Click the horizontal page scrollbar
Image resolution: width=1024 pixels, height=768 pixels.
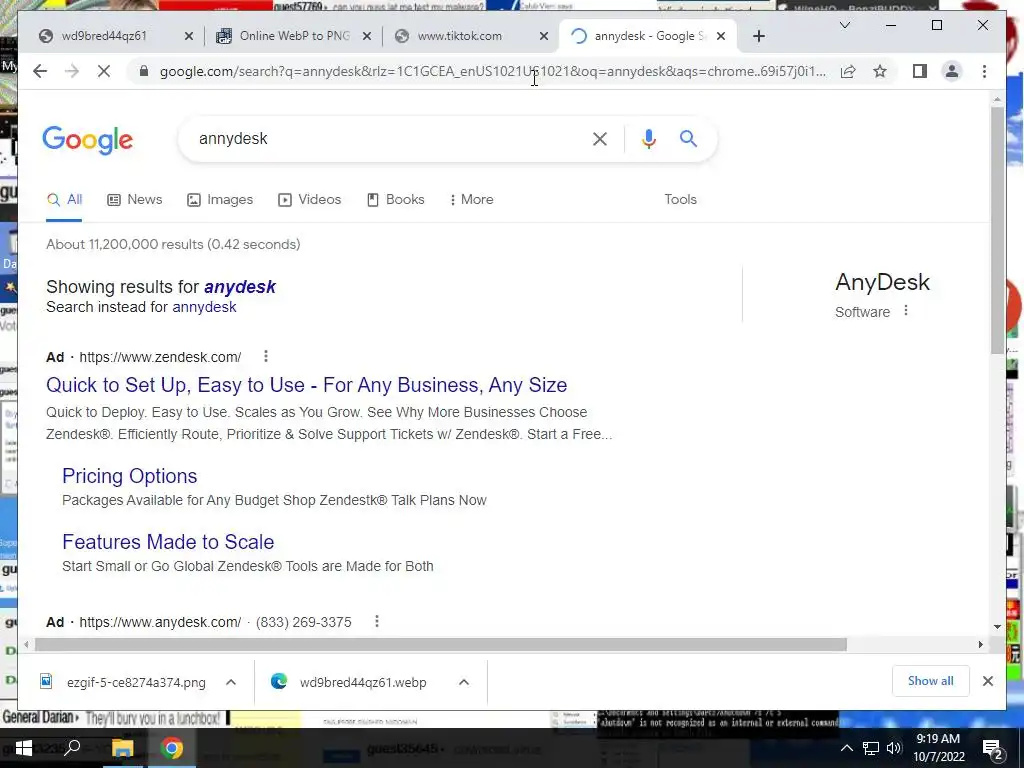point(441,645)
